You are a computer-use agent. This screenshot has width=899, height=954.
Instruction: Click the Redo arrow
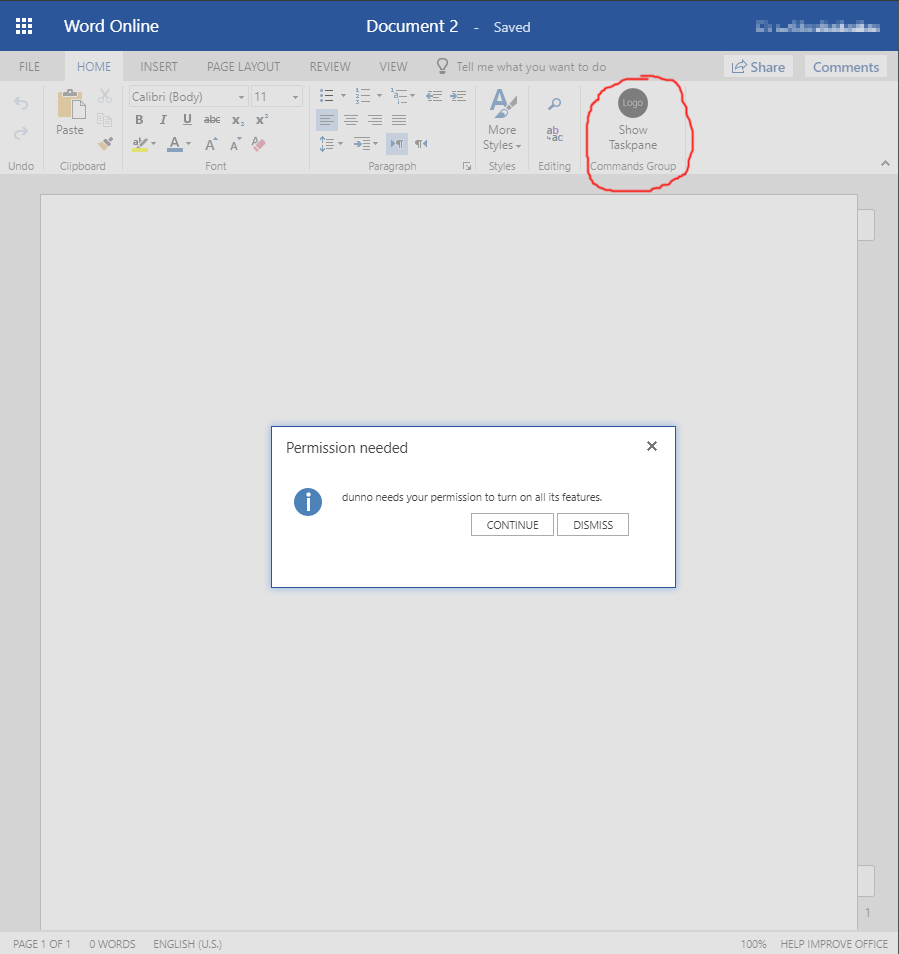pyautogui.click(x=21, y=133)
